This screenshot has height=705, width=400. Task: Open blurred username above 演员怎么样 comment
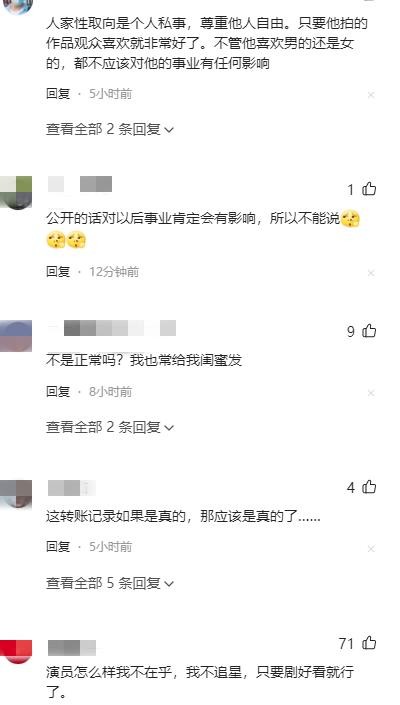71,648
